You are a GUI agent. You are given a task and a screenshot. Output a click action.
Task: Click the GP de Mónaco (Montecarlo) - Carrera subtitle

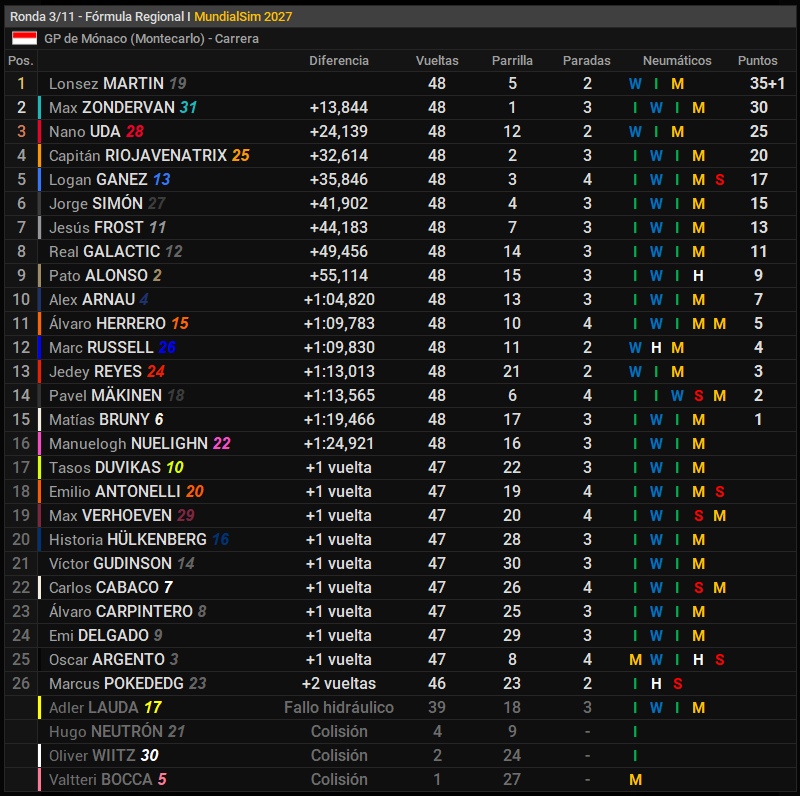coord(151,39)
